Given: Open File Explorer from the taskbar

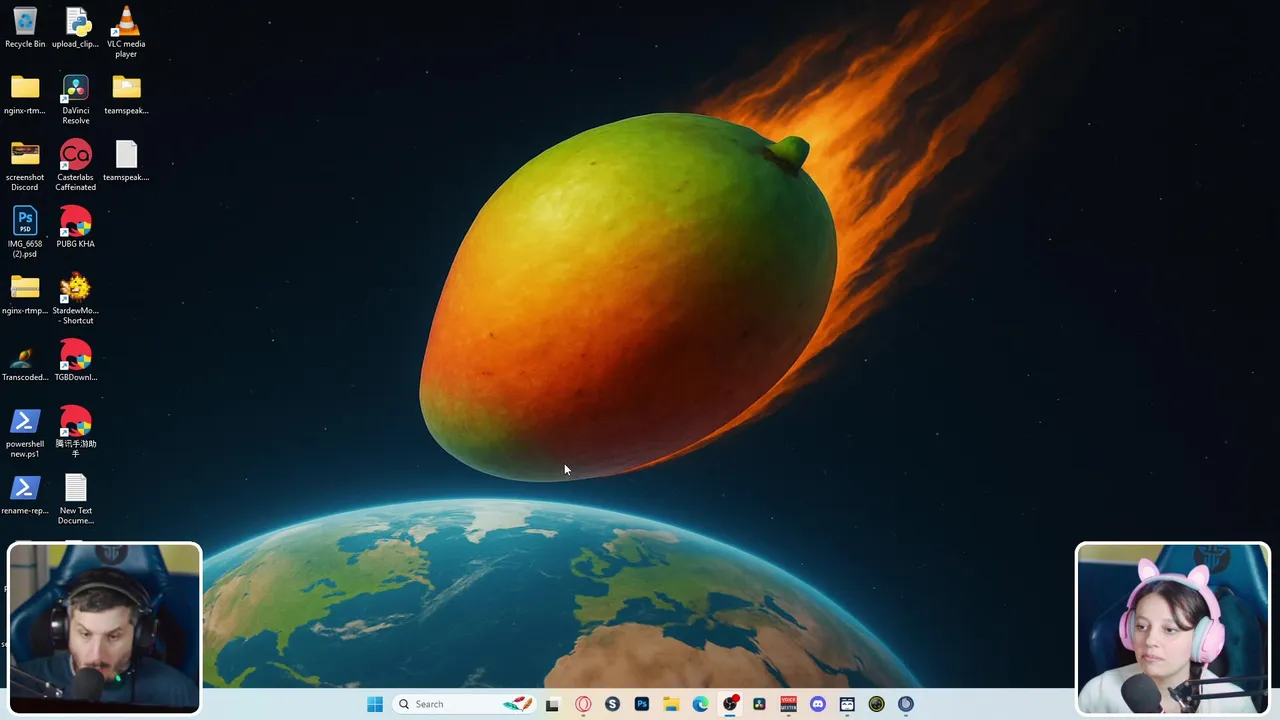Looking at the screenshot, I should pyautogui.click(x=671, y=704).
